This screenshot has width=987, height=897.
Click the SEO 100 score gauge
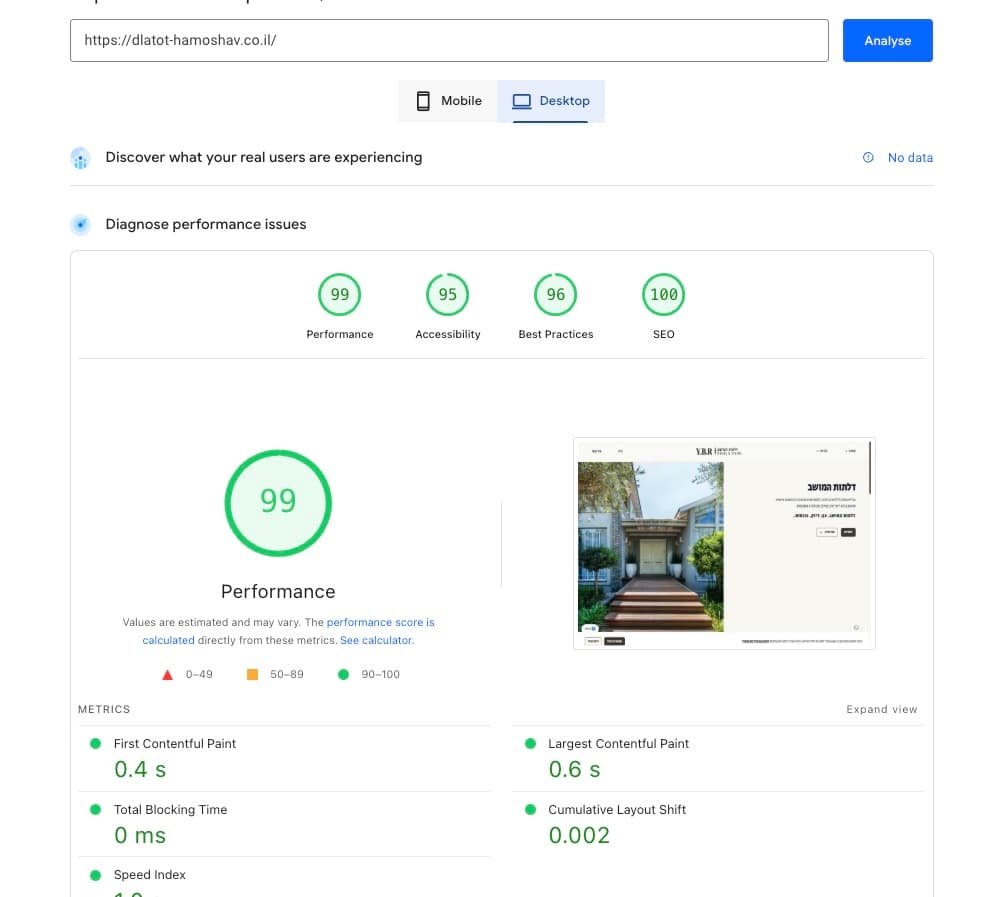click(x=663, y=294)
